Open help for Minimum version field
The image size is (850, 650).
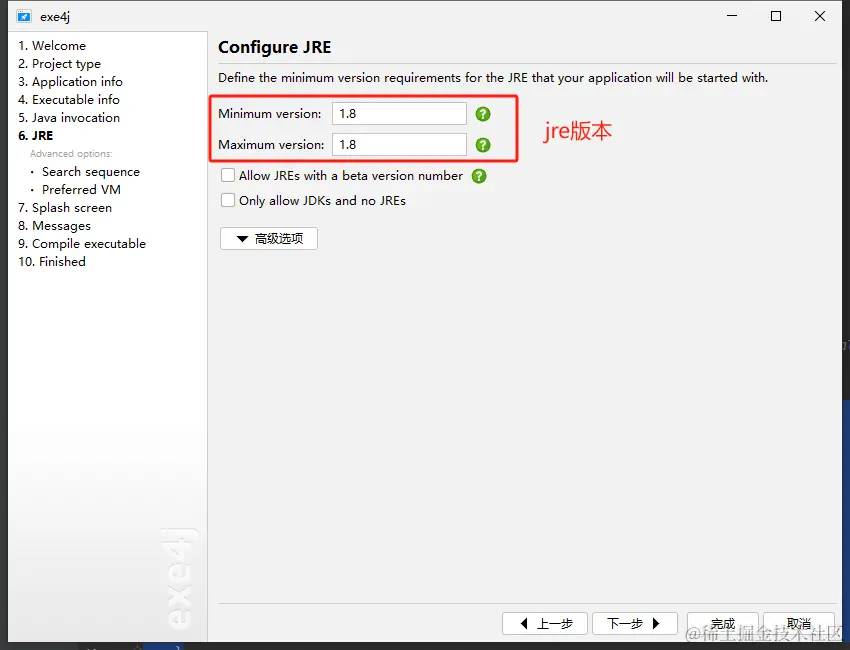482,114
